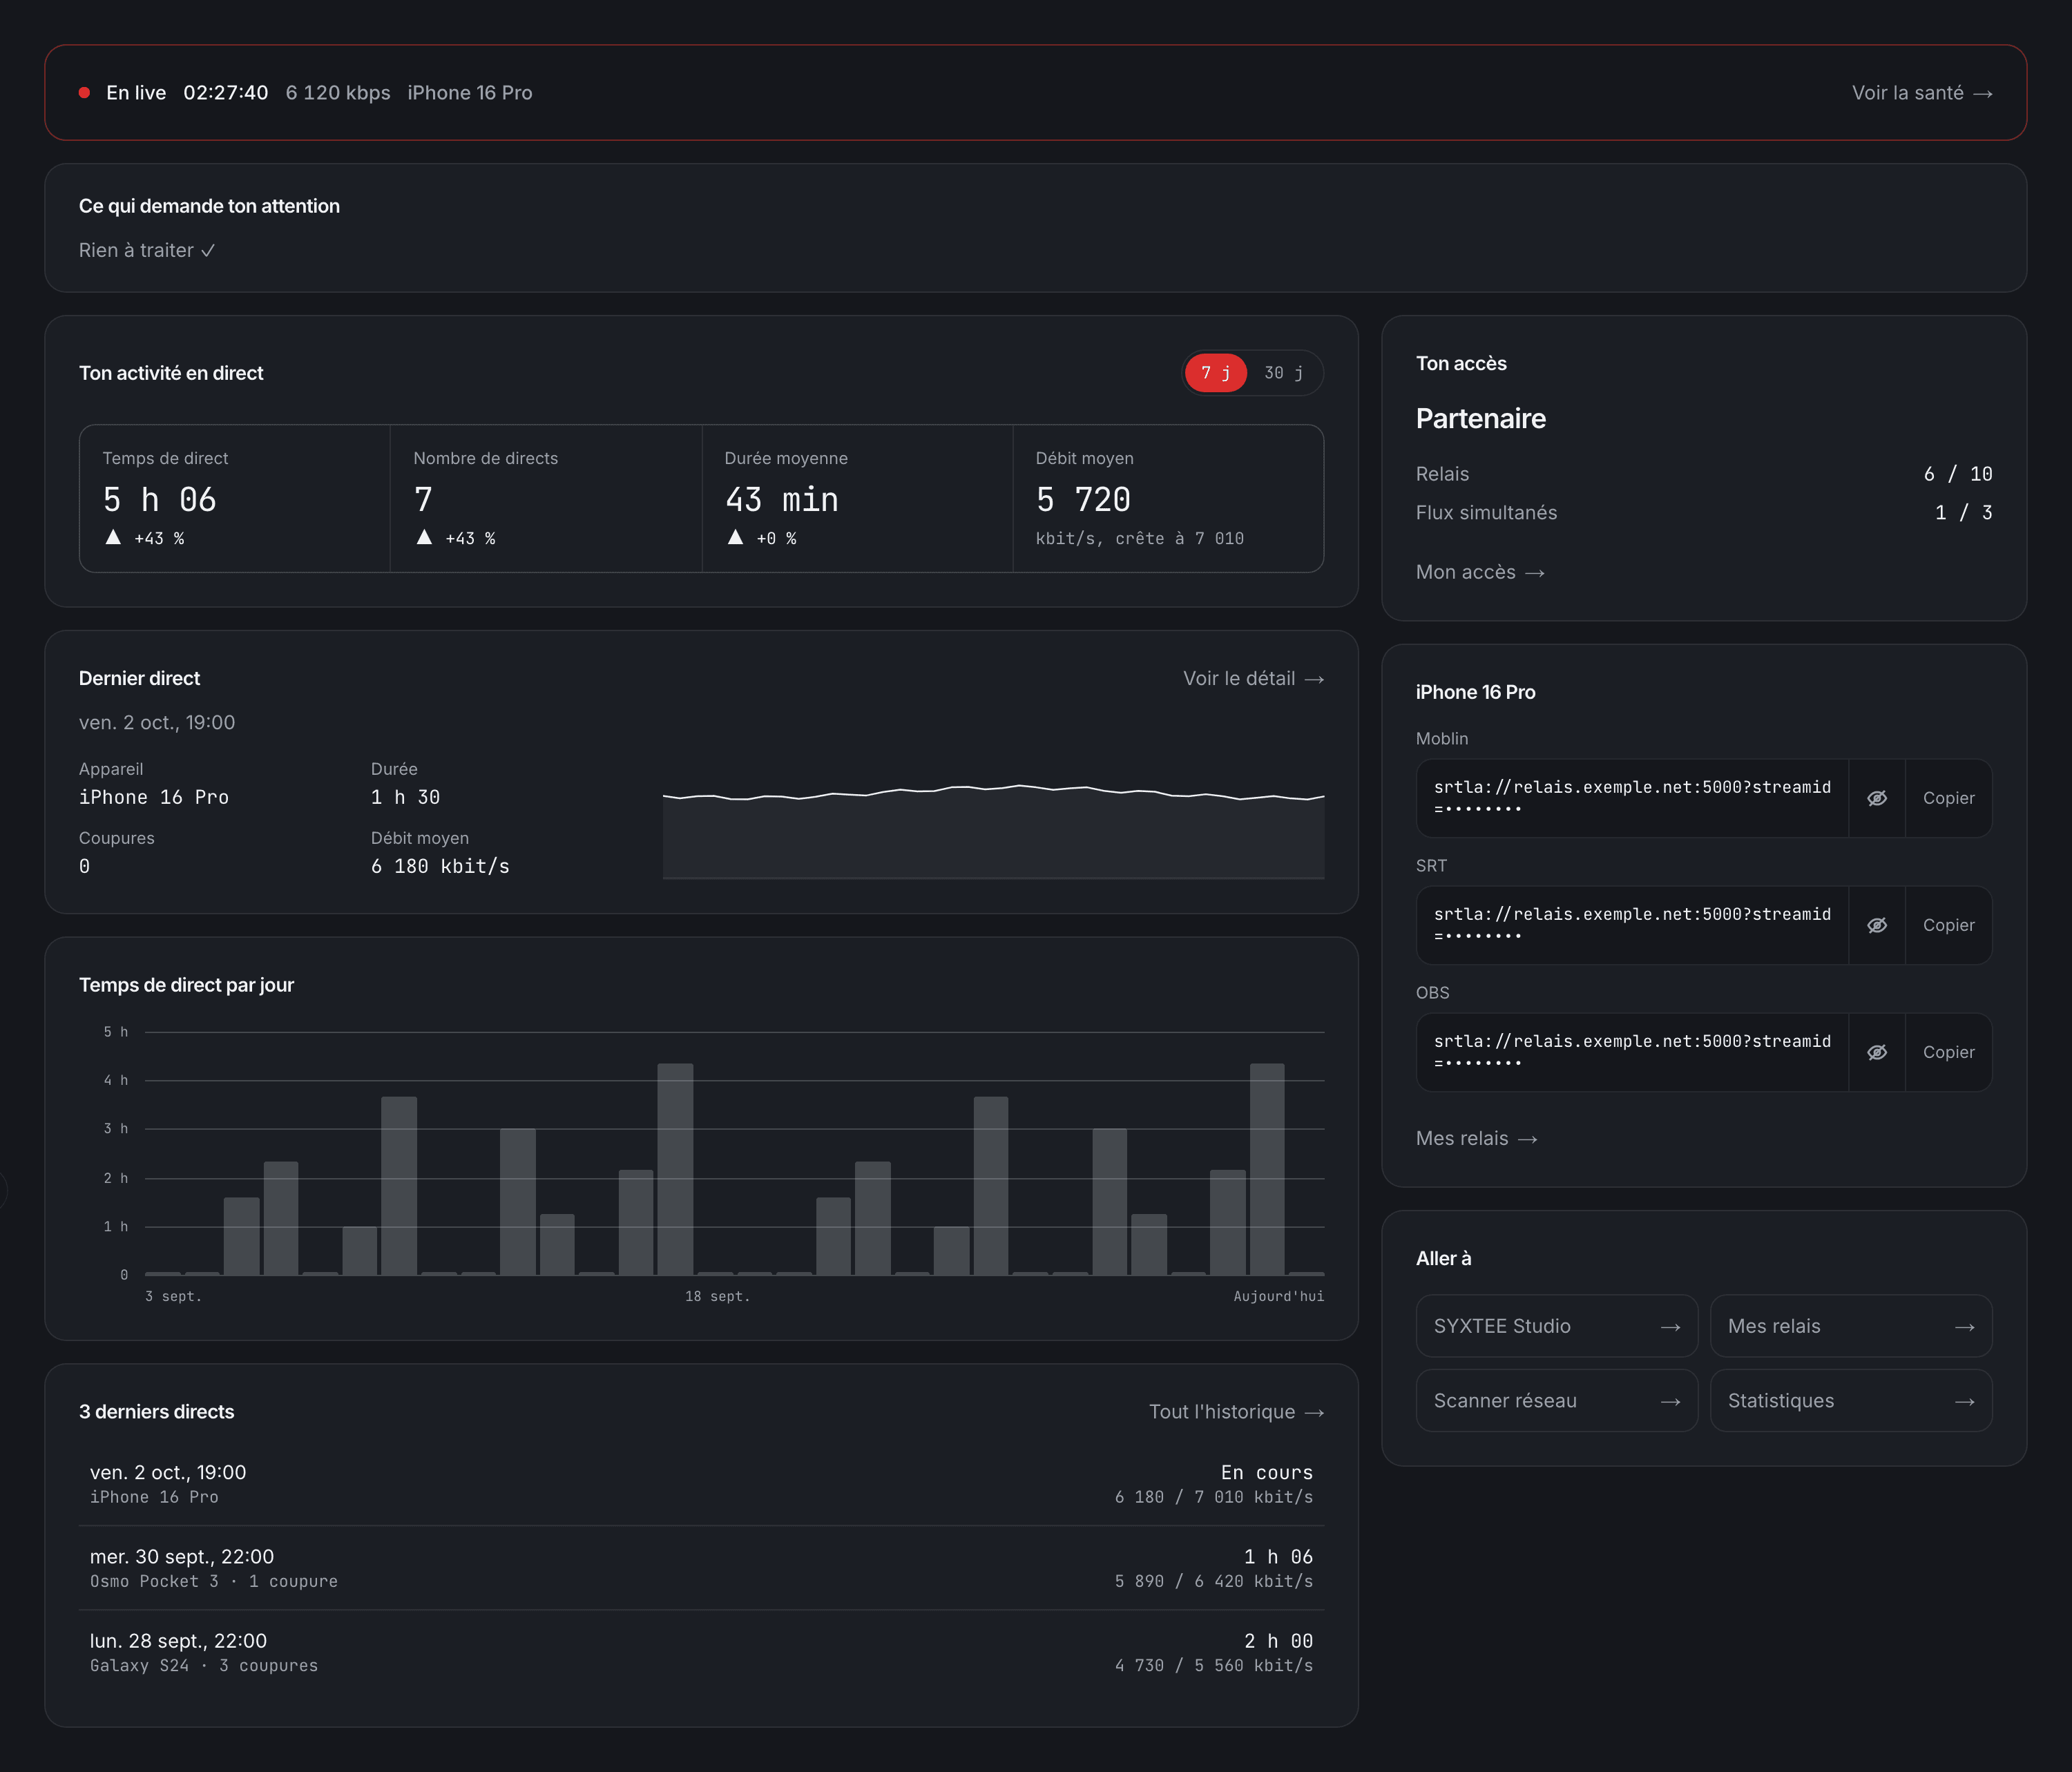Viewport: 2072px width, 1772px height.
Task: Click the Relais 6 / 10 quota value
Action: click(x=1957, y=474)
